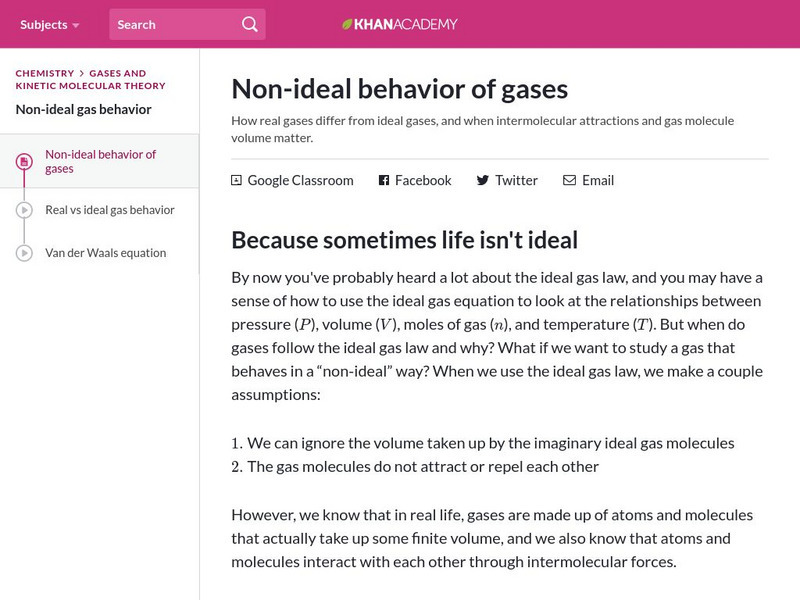
Task: Click the article icon beside Non-ideal behavior of gases
Action: (24, 161)
